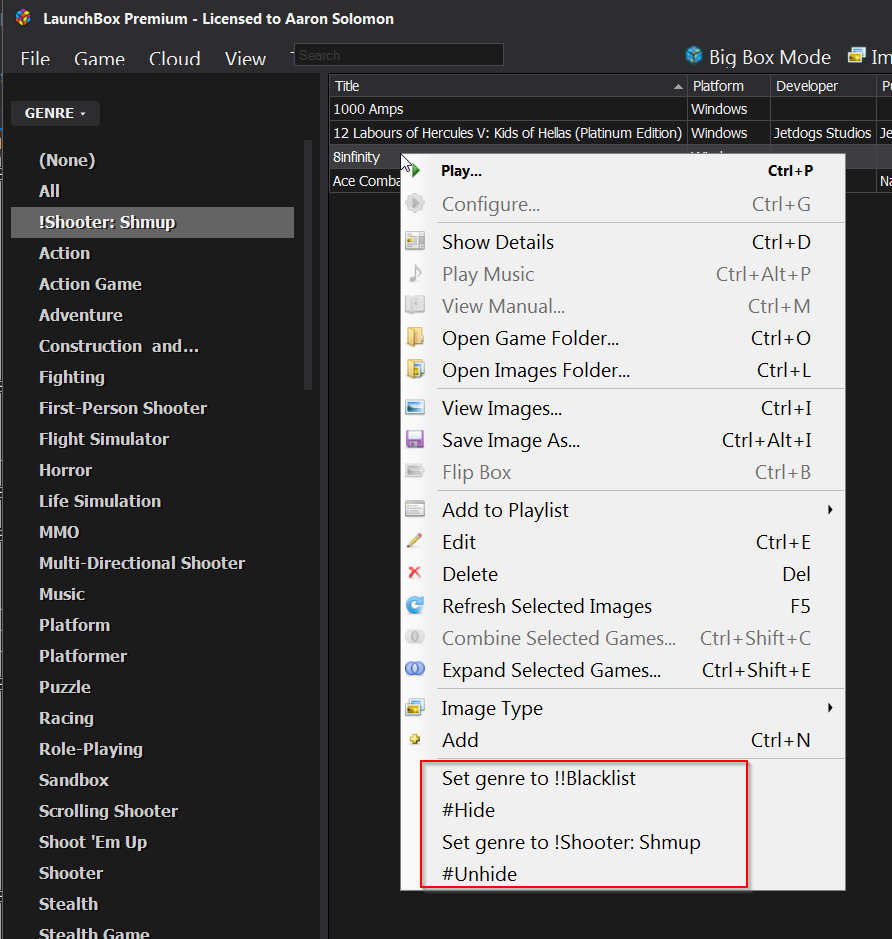The width and height of the screenshot is (892, 939).
Task: Expand the Image Type submenu arrow
Action: point(830,708)
